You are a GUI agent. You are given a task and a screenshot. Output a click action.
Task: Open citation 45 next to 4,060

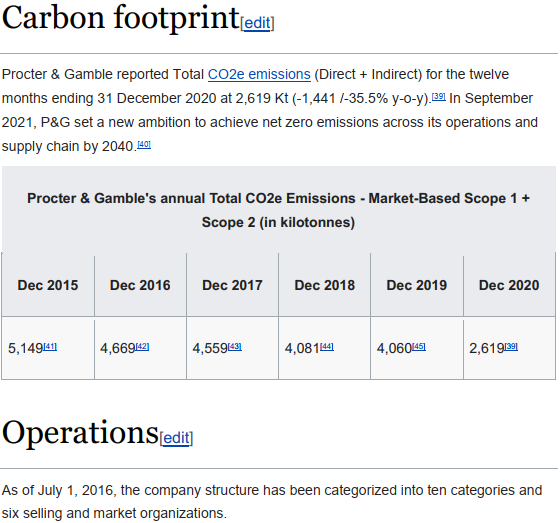click(x=419, y=347)
